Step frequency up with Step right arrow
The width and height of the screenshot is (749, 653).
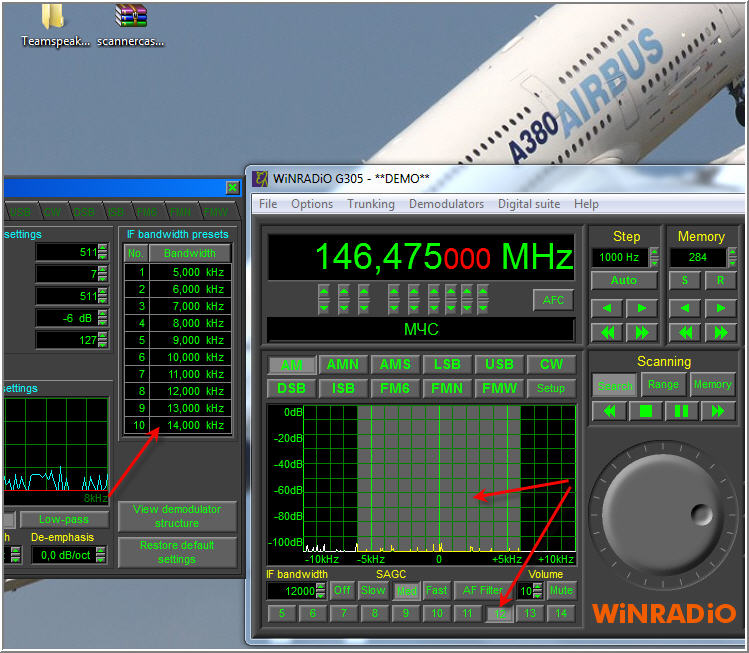click(x=642, y=308)
